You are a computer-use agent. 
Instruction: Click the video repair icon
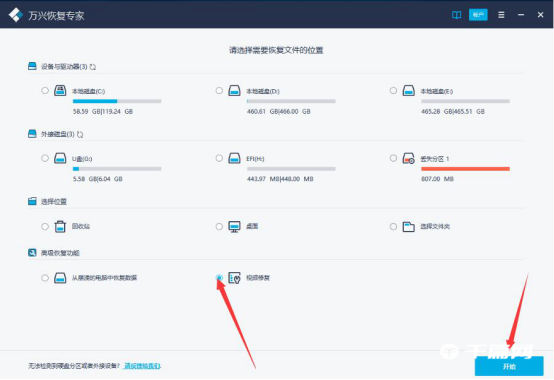(234, 278)
